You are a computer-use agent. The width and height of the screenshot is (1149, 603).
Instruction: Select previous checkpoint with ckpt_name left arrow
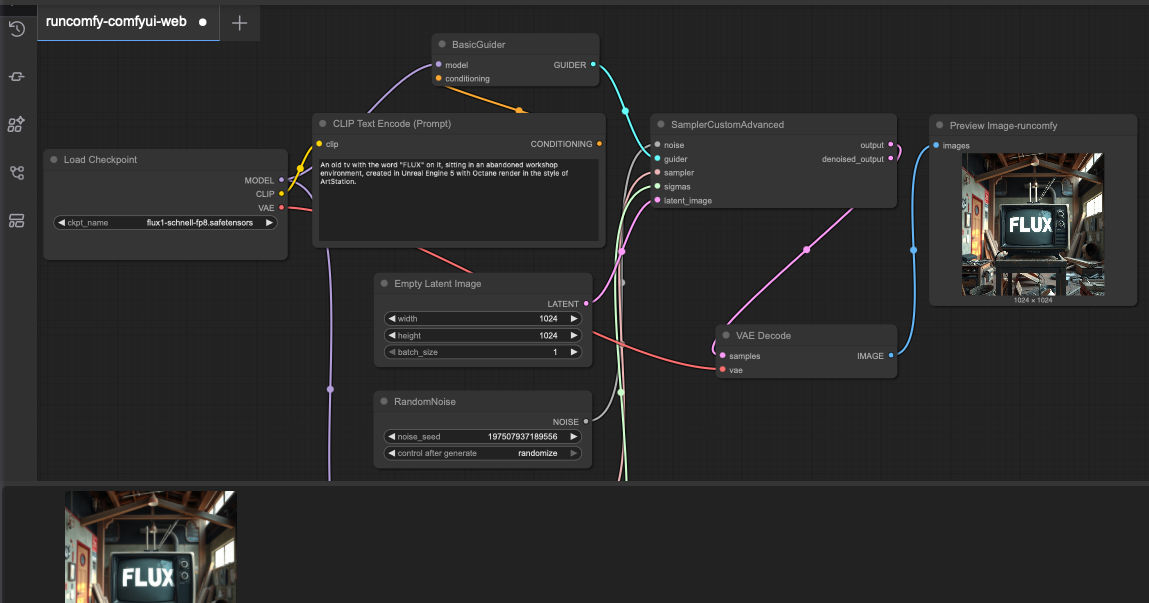62,223
